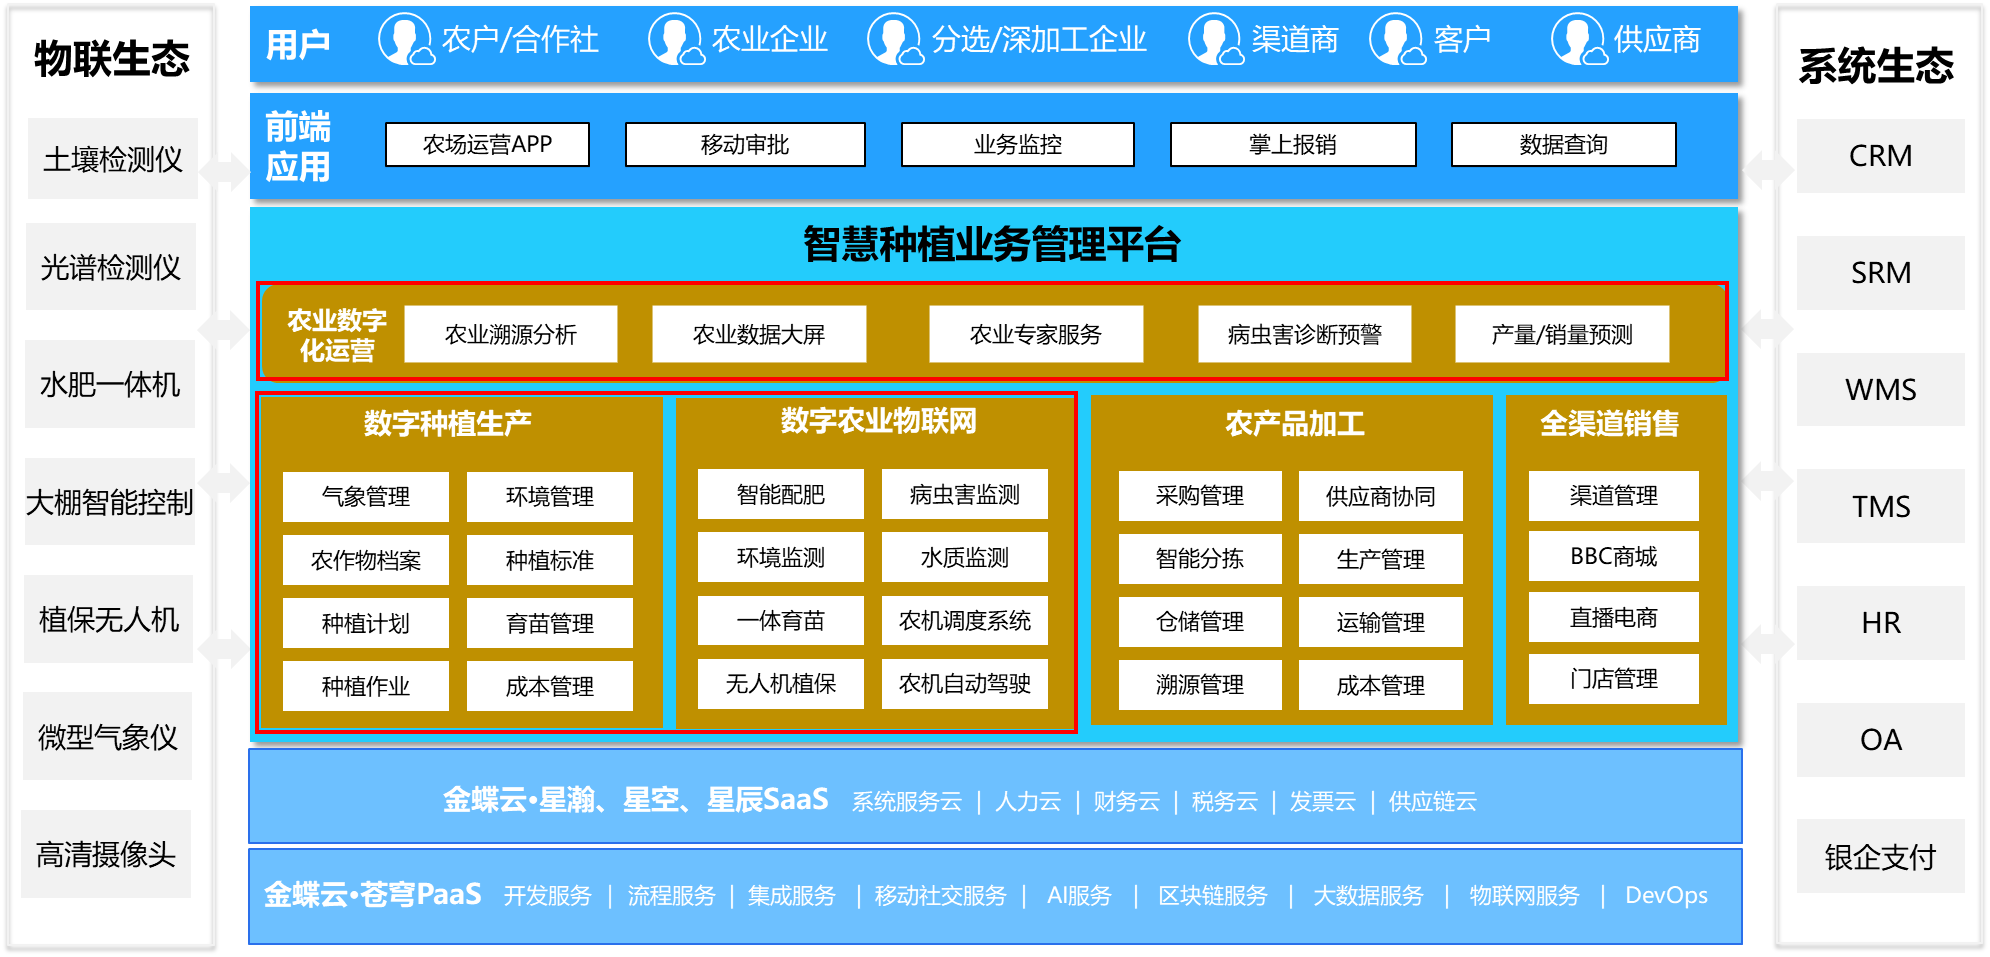Select the 移动审批 box
The image size is (1990, 957).
point(745,145)
